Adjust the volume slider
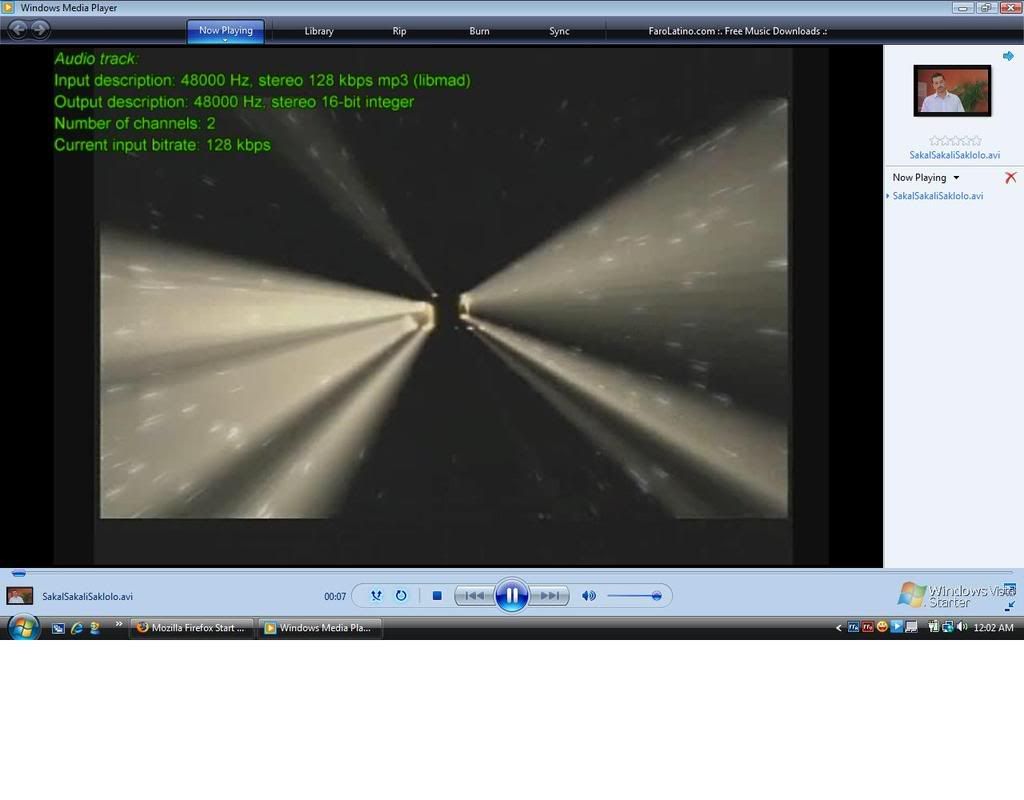Viewport: 1024px width, 800px height. point(634,596)
